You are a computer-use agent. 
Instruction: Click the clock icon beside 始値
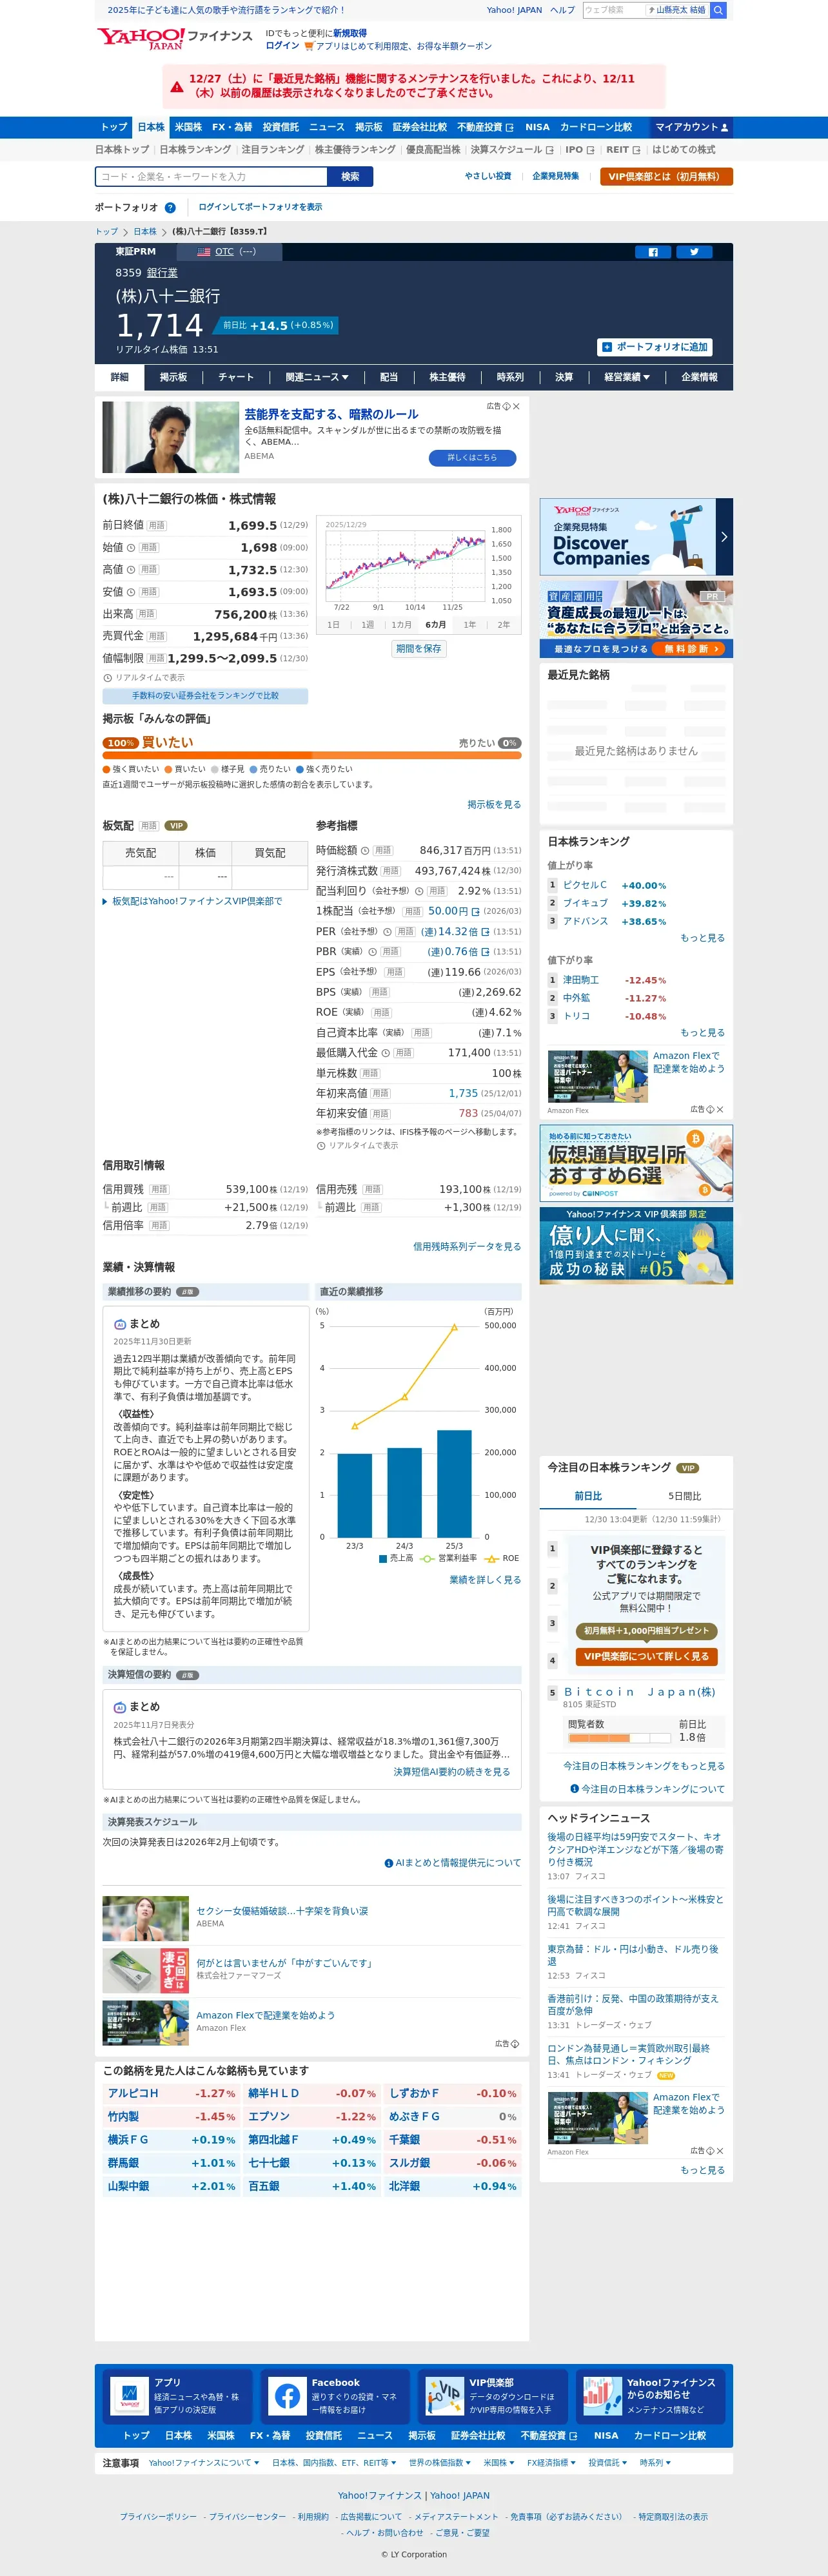pos(131,548)
